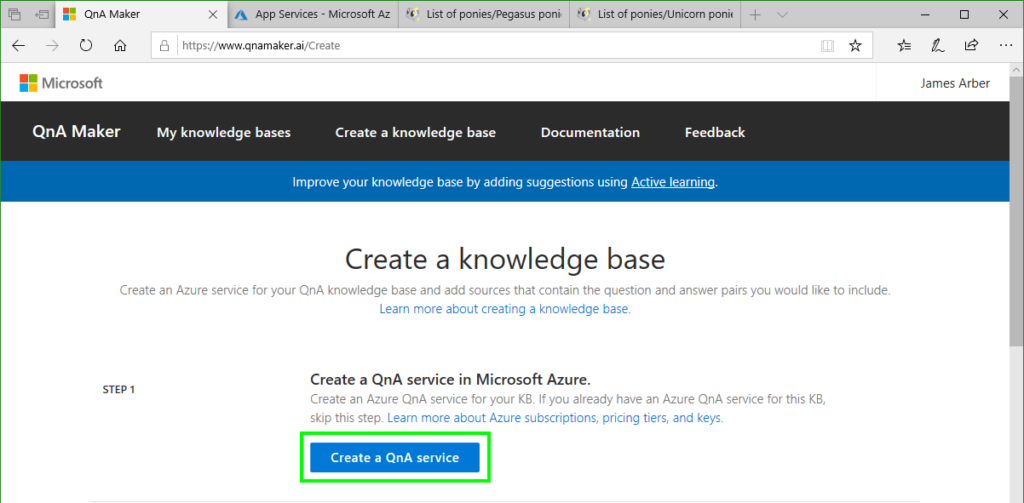Follow the Active learning link

[x=673, y=182]
